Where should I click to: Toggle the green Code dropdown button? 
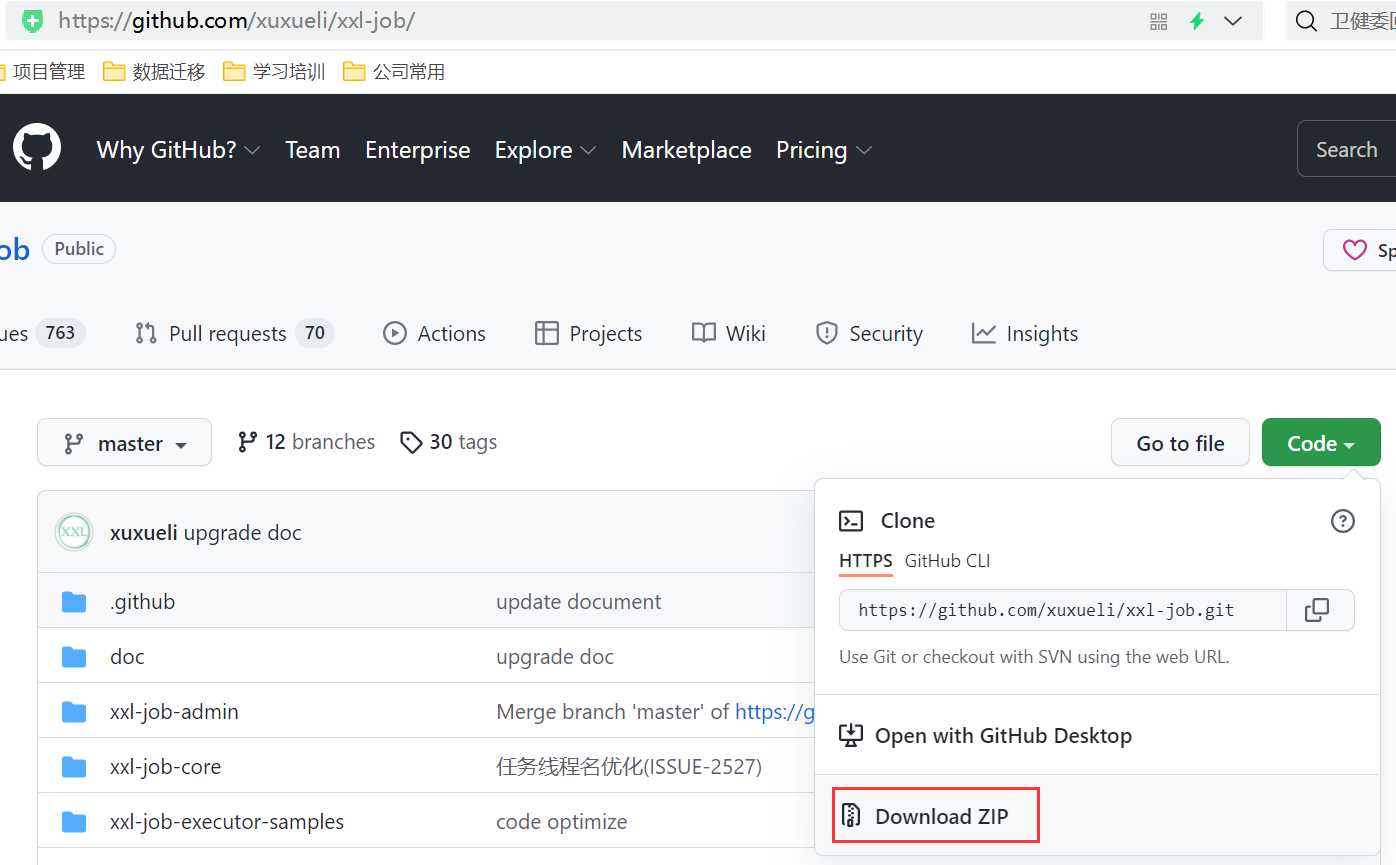point(1321,442)
